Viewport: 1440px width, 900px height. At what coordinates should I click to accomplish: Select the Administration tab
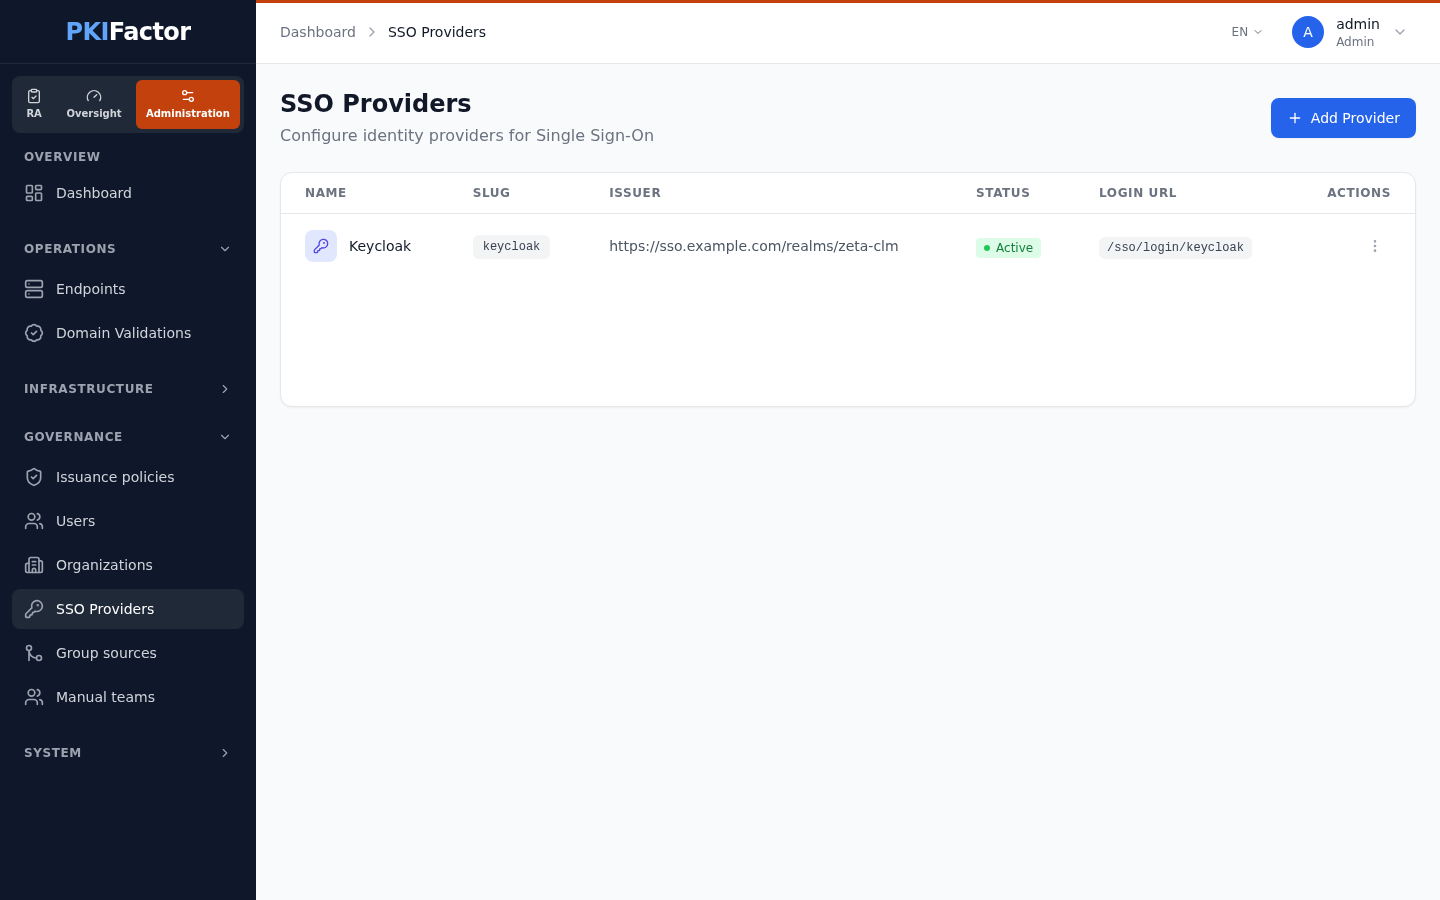[188, 104]
